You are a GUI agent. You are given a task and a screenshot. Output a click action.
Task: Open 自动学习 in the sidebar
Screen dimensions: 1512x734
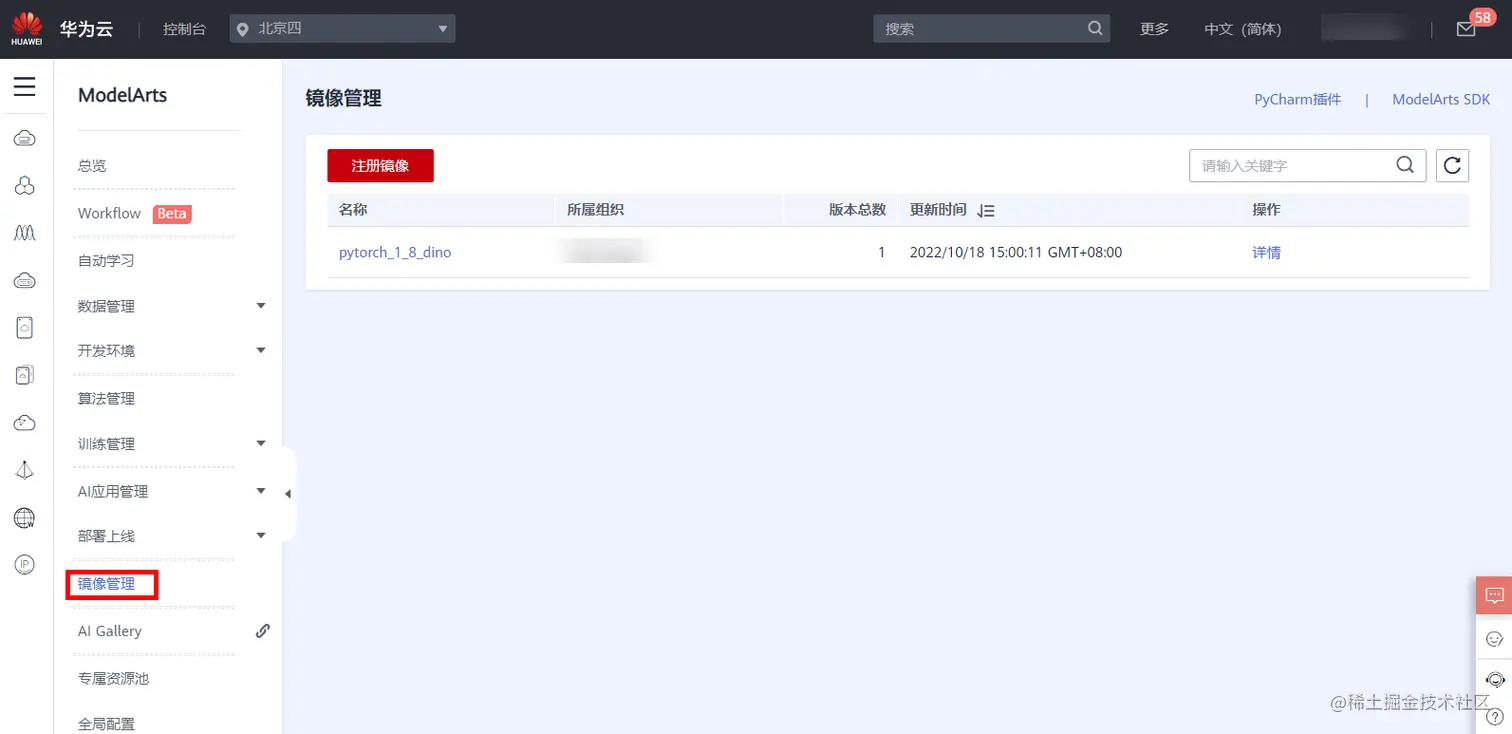tap(106, 261)
